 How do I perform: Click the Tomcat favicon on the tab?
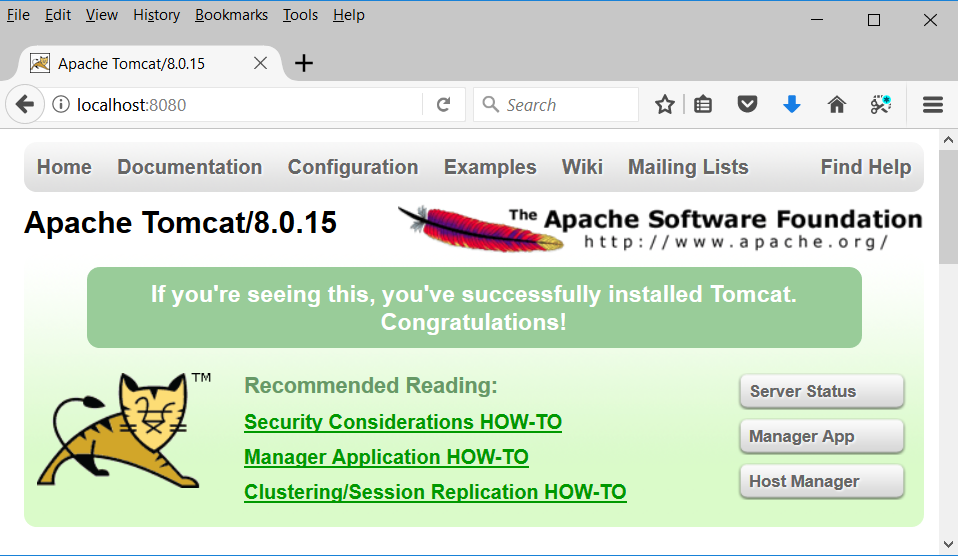(40, 63)
